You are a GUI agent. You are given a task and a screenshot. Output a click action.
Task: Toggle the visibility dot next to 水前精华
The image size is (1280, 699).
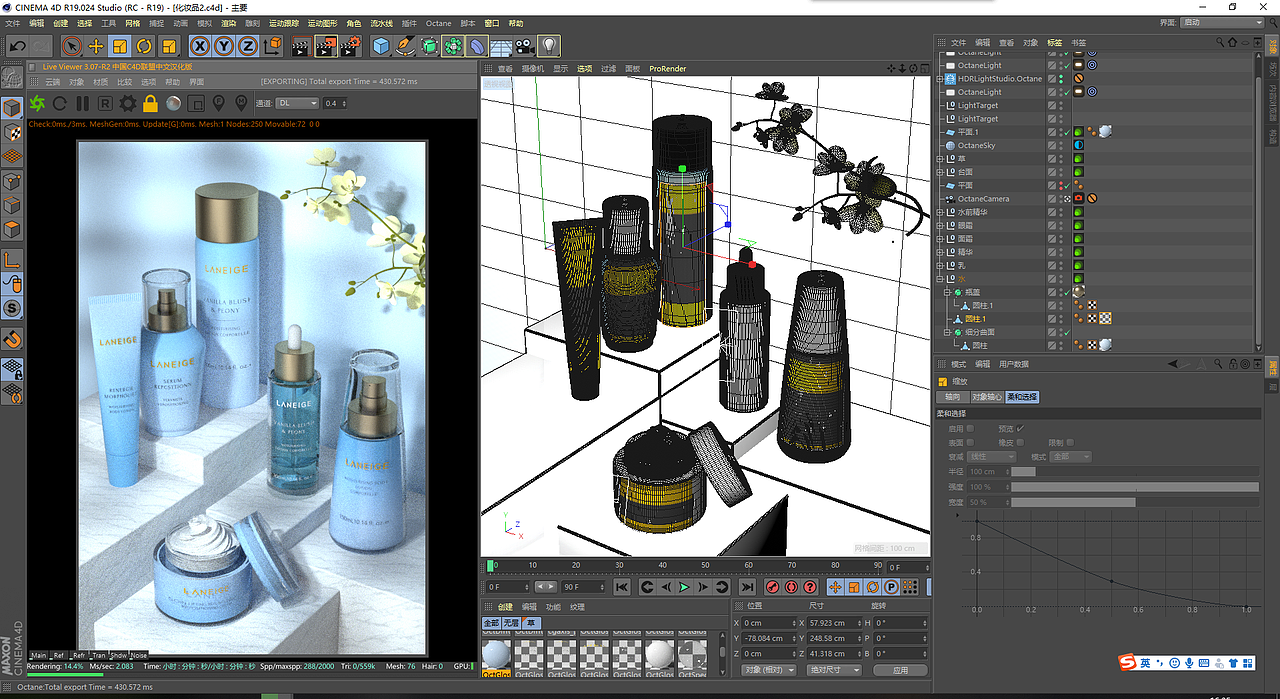coord(1061,212)
